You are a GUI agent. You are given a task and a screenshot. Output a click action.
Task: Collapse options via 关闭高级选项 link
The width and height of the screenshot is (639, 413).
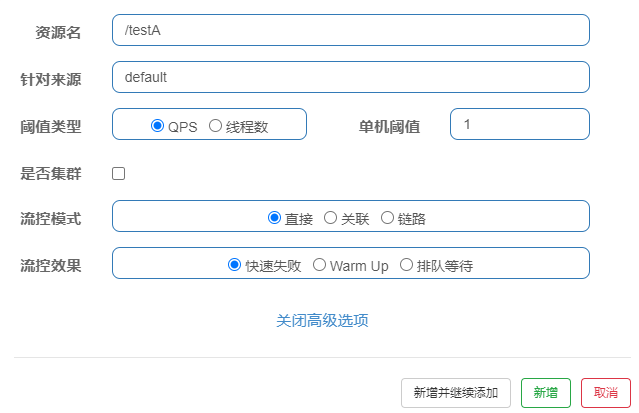(322, 320)
